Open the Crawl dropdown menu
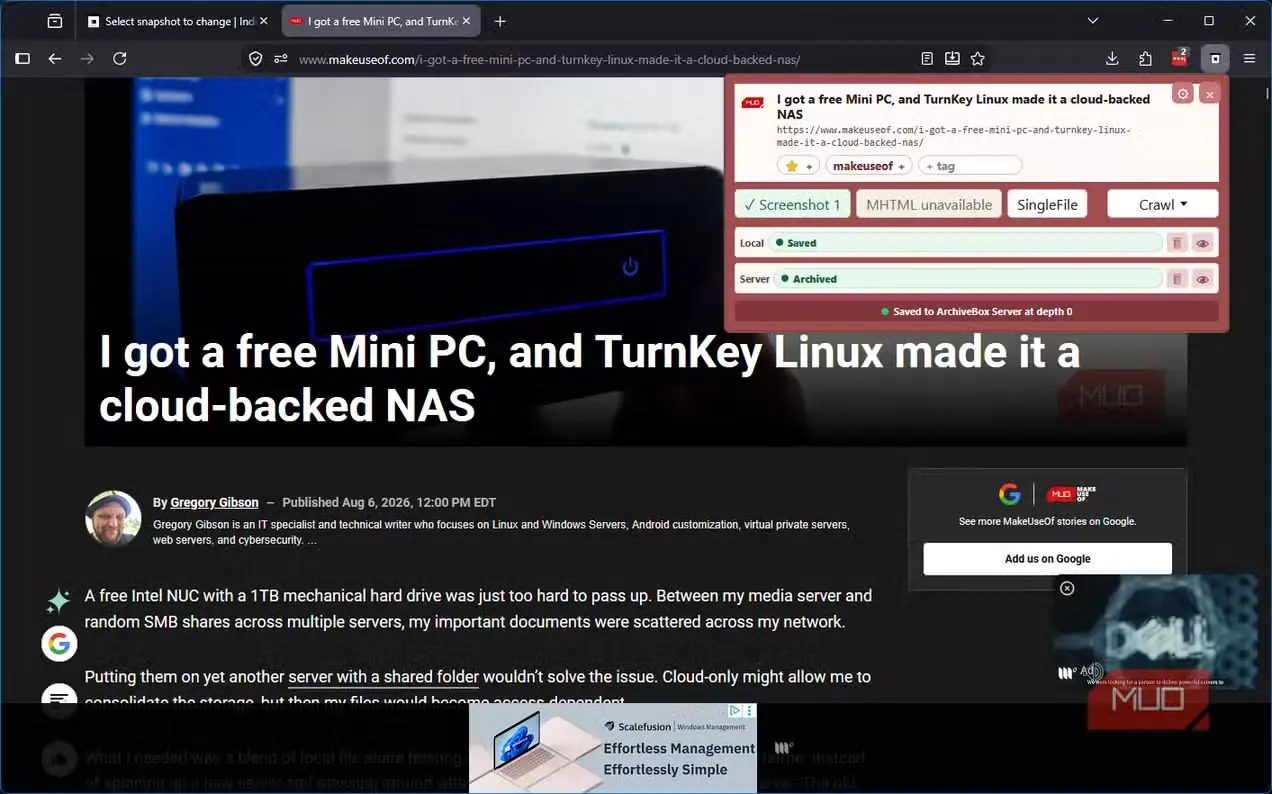Viewport: 1272px width, 794px height. pos(1163,204)
